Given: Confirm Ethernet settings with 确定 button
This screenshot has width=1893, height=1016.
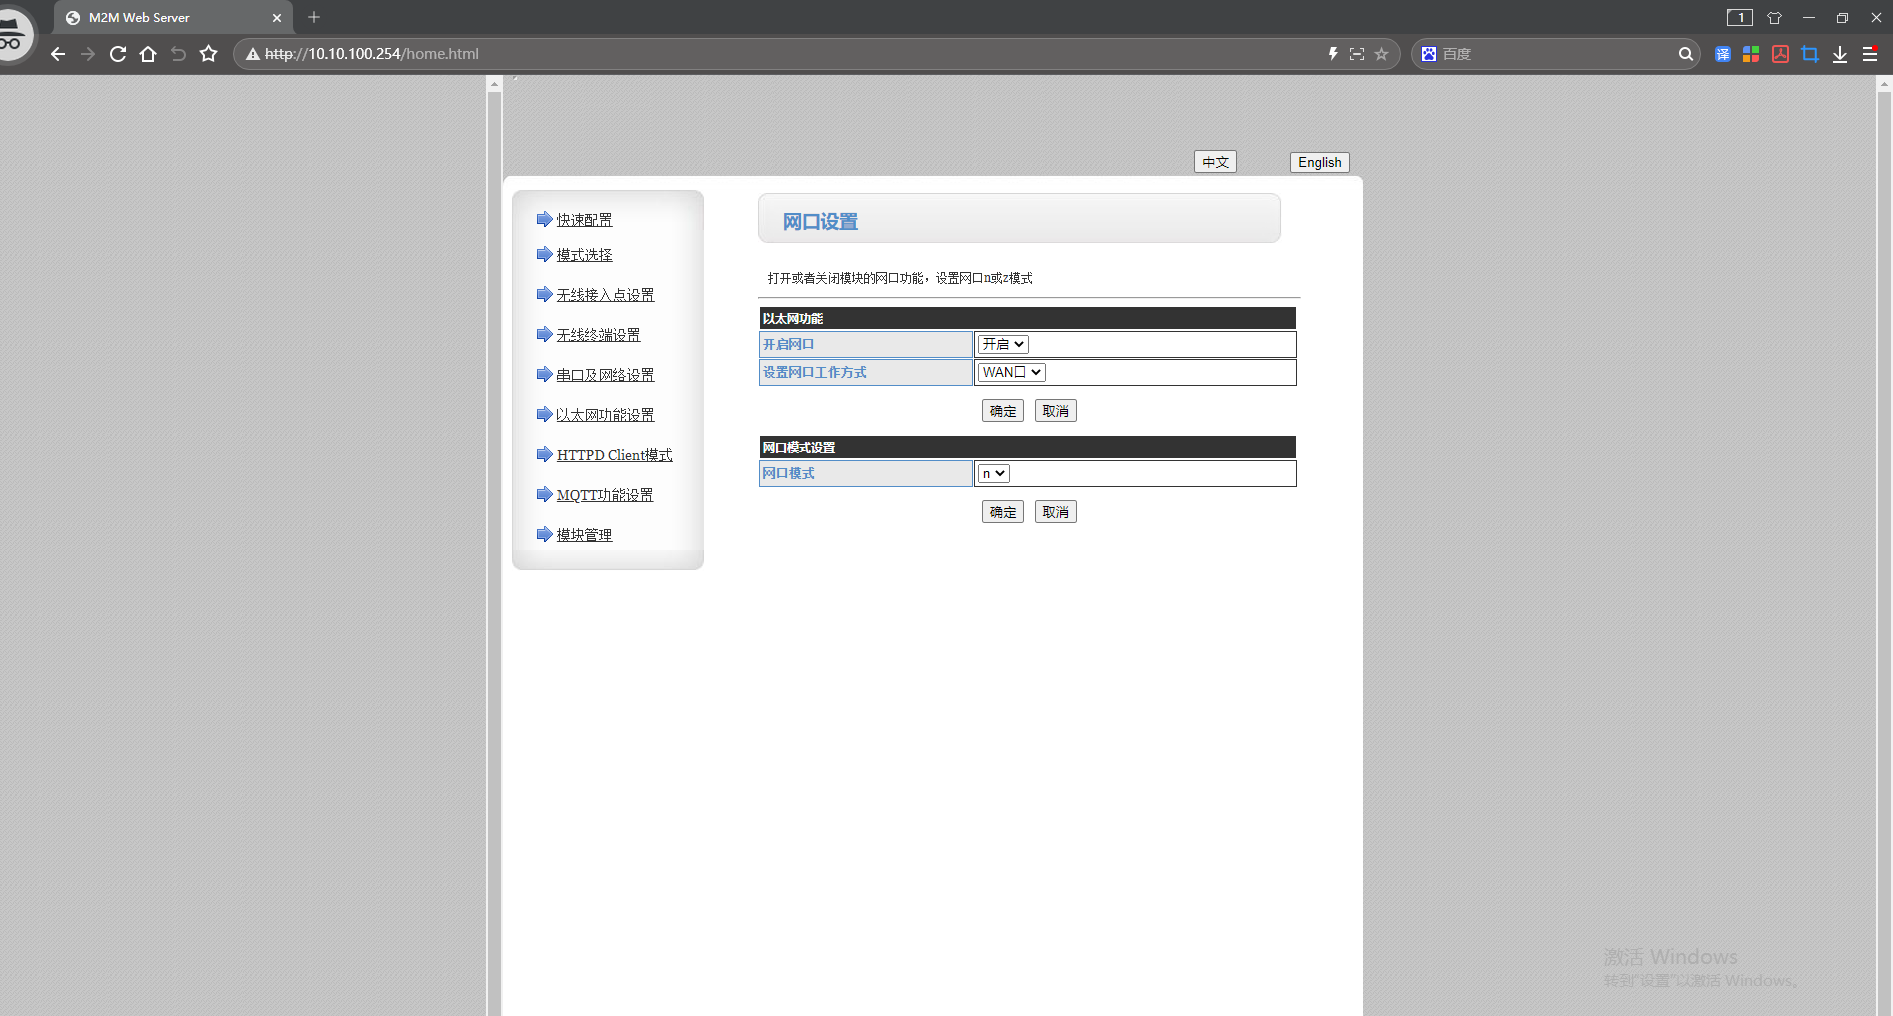Looking at the screenshot, I should coord(1002,411).
